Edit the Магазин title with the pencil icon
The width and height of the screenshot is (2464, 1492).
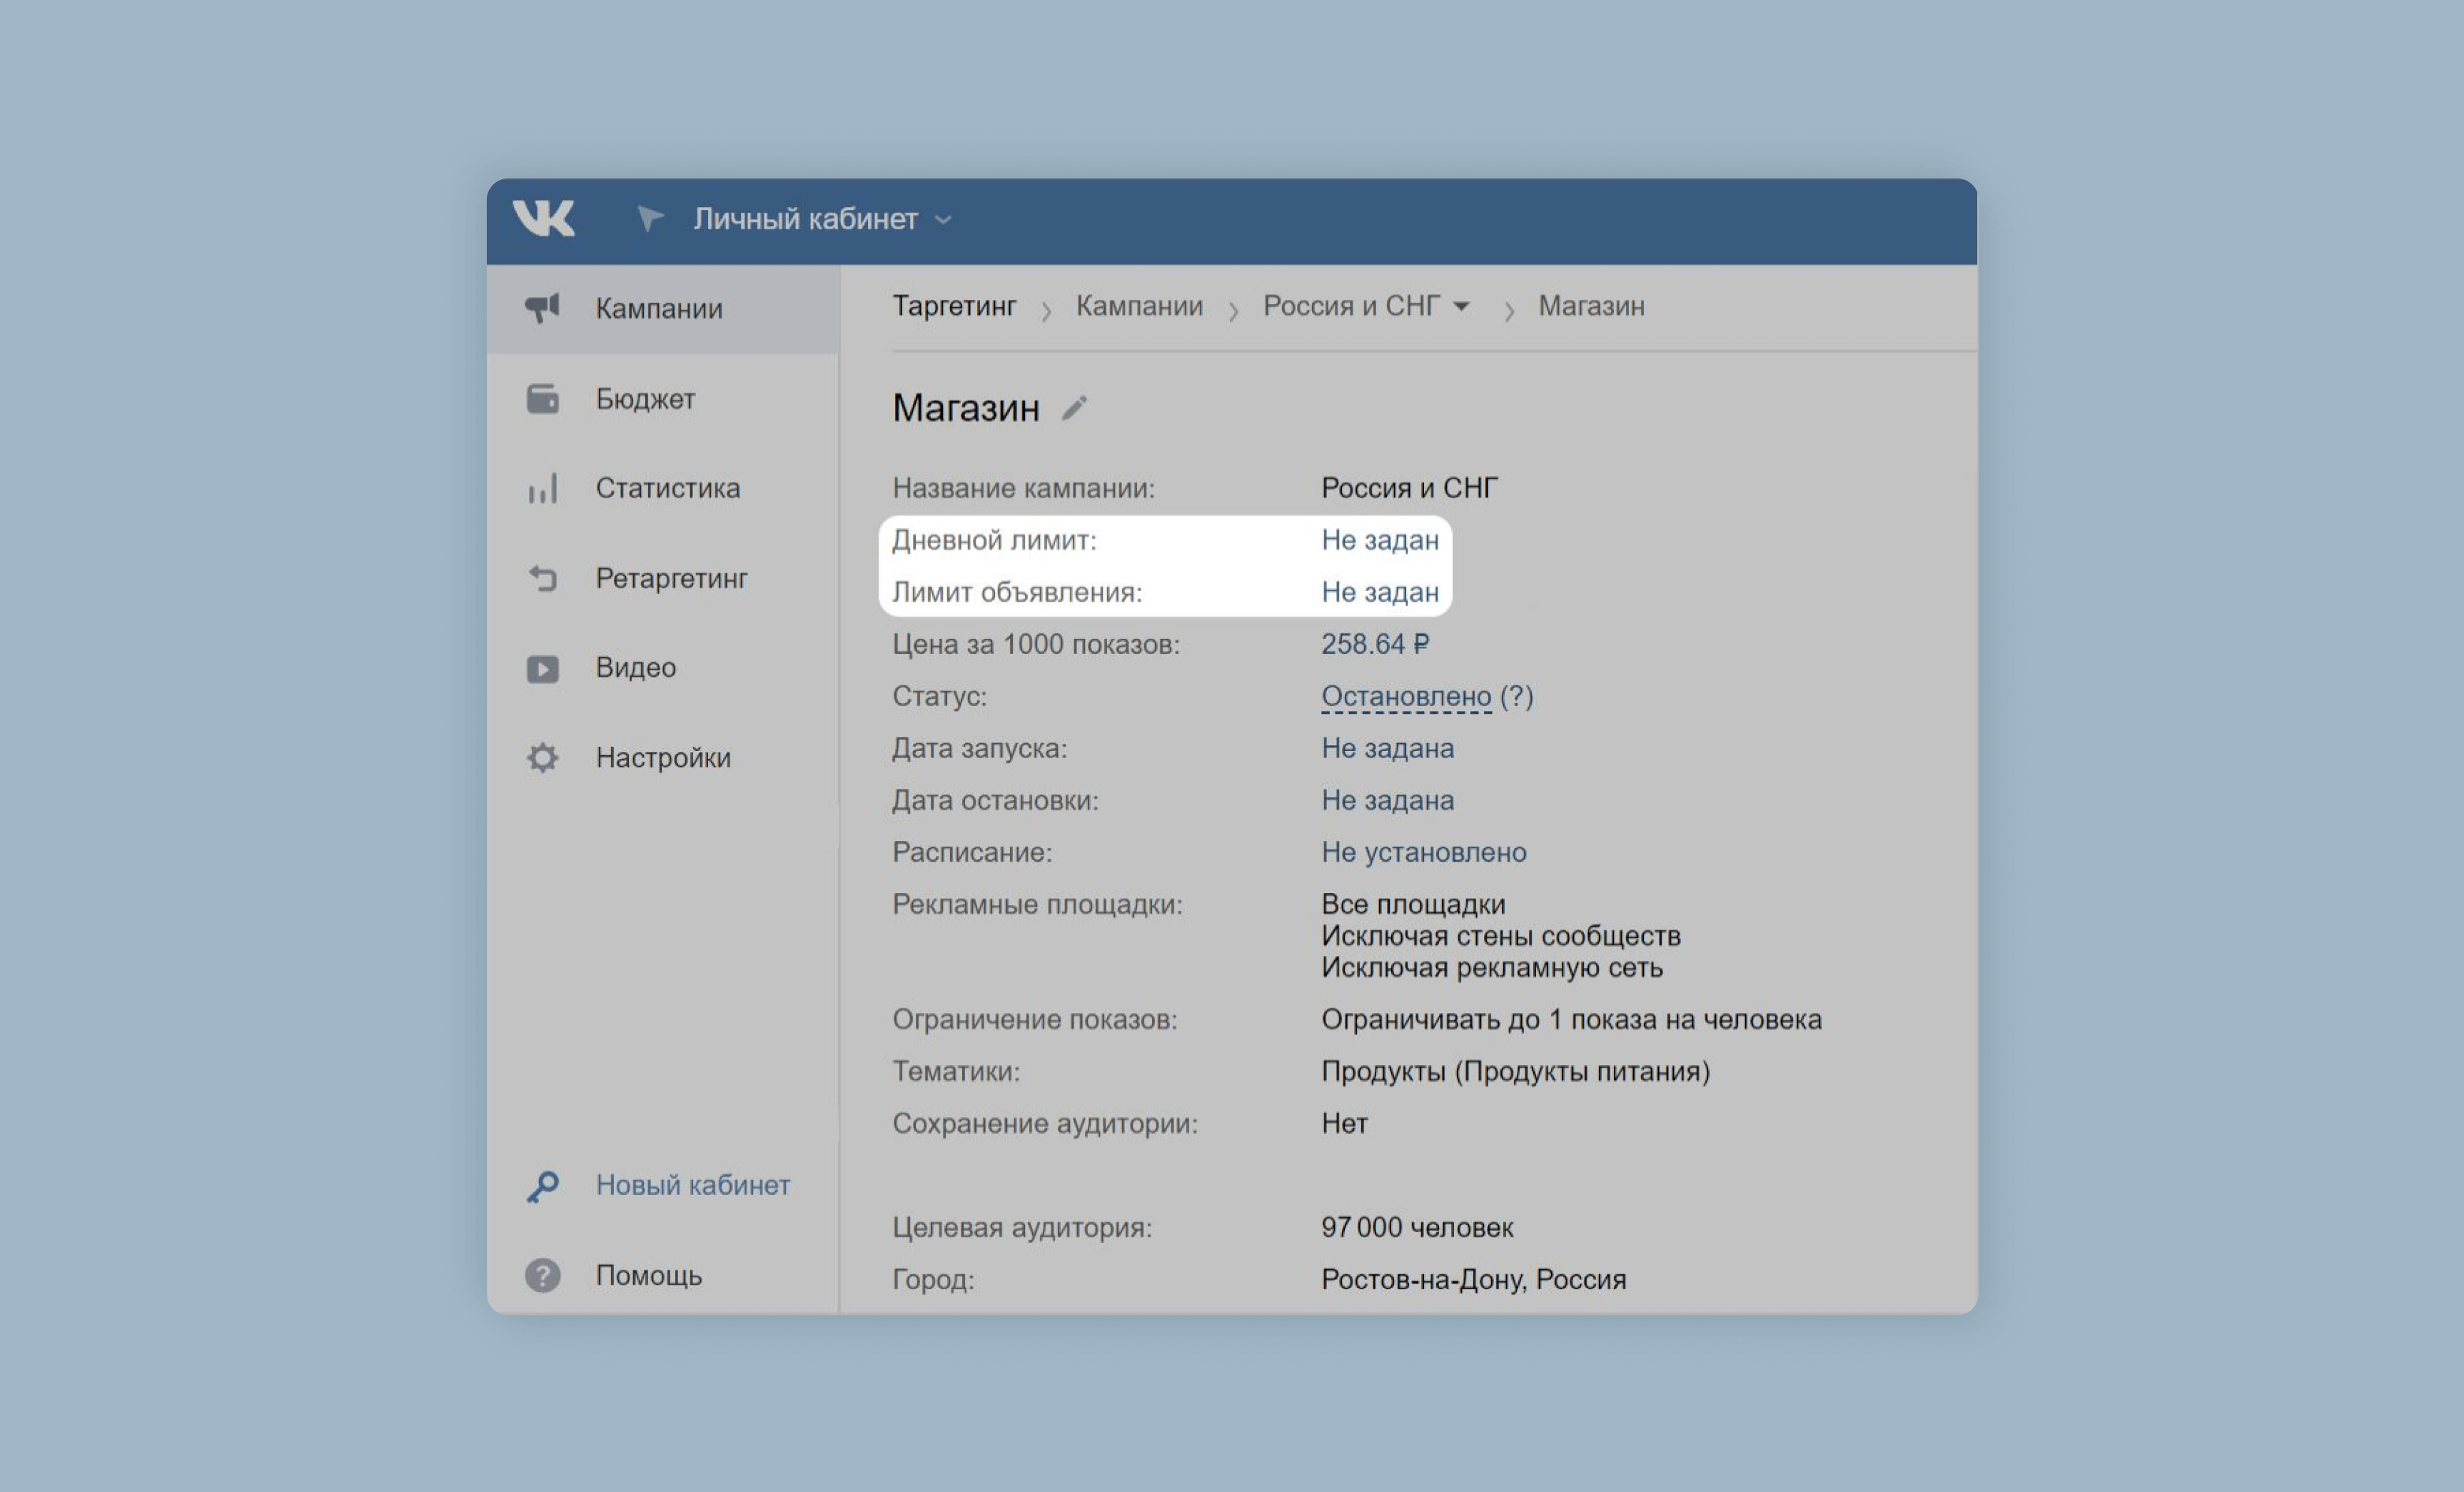[1074, 408]
